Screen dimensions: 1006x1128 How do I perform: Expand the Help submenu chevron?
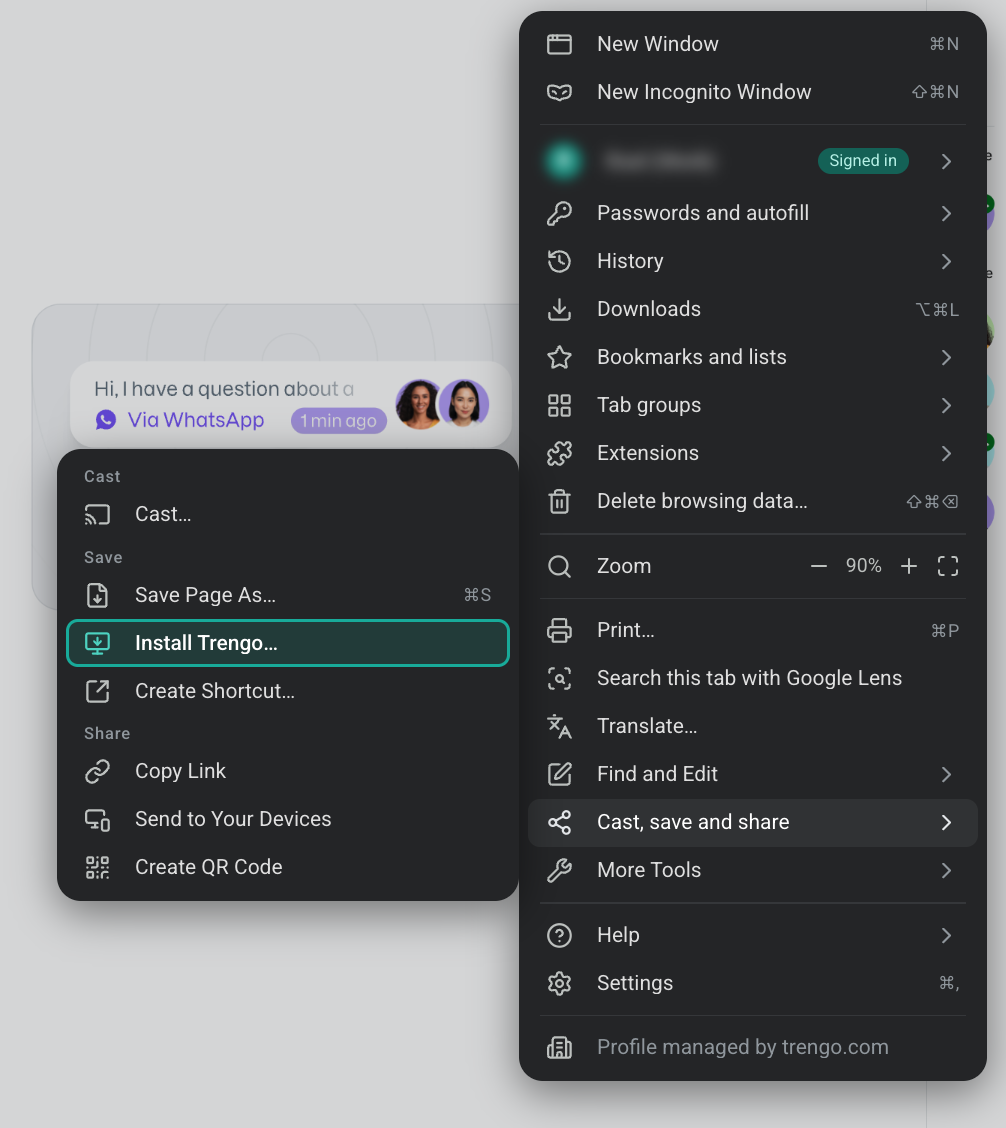tap(946, 935)
